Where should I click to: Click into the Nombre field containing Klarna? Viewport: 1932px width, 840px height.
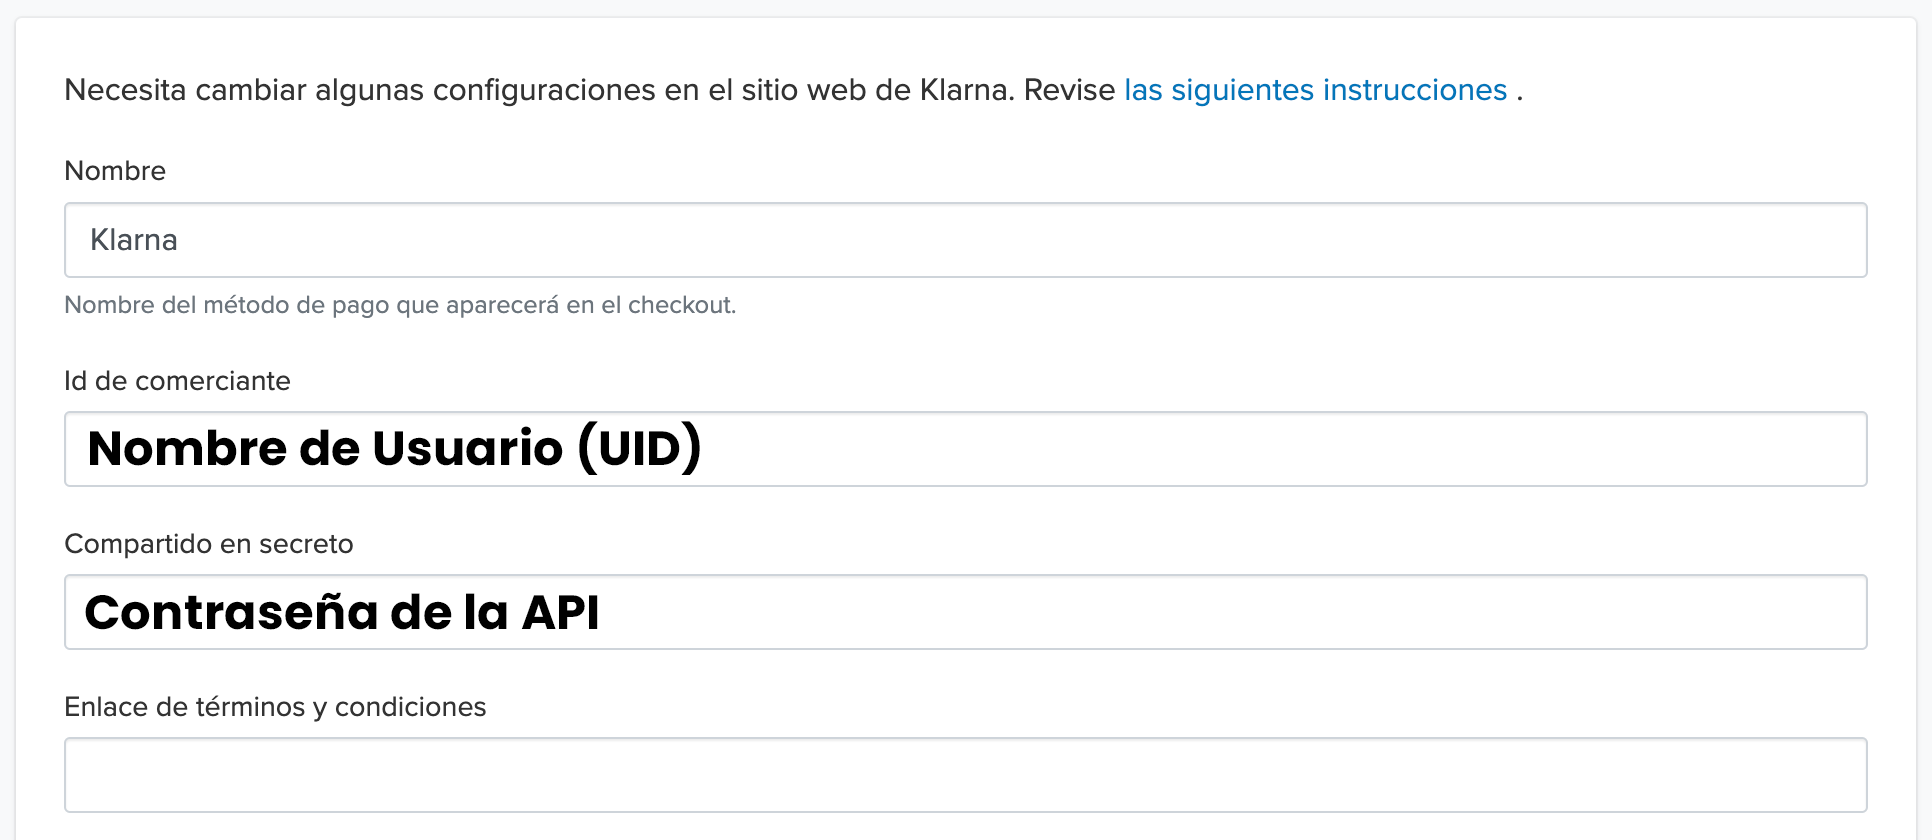click(x=966, y=240)
